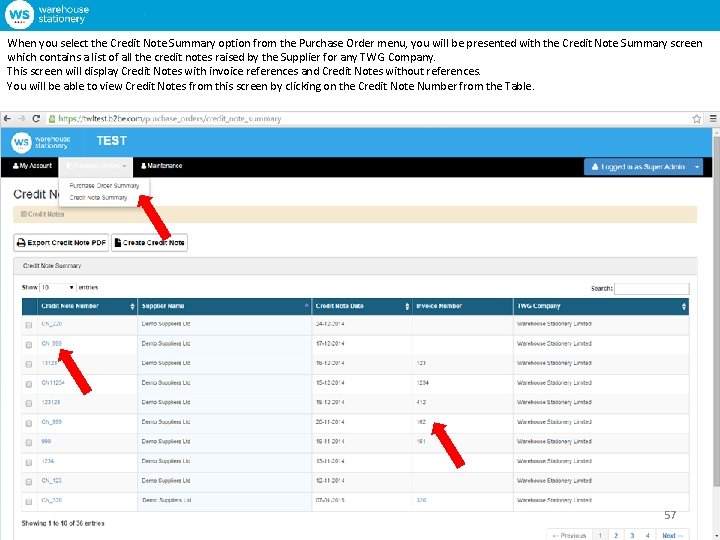Click the browser forward arrow
720x540 pixels.
click(x=22, y=118)
